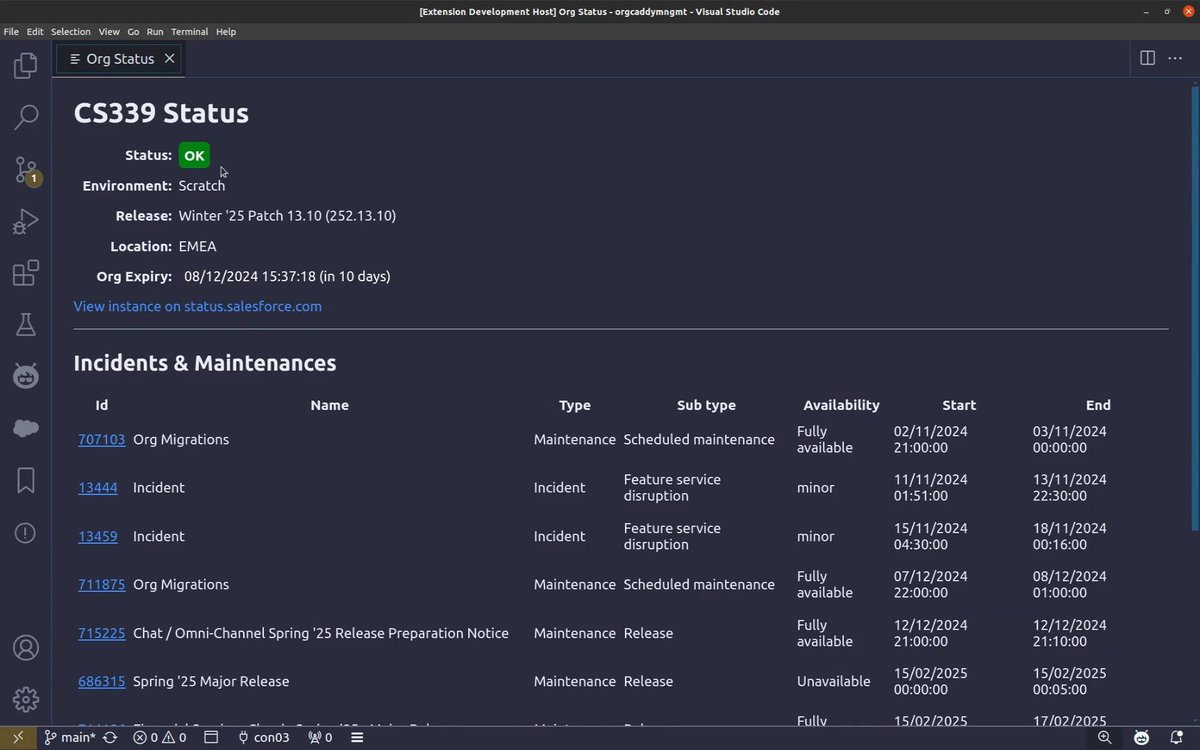The image size is (1200, 750).
Task: Click the Incidents & Maintenances heading
Action: coord(205,363)
